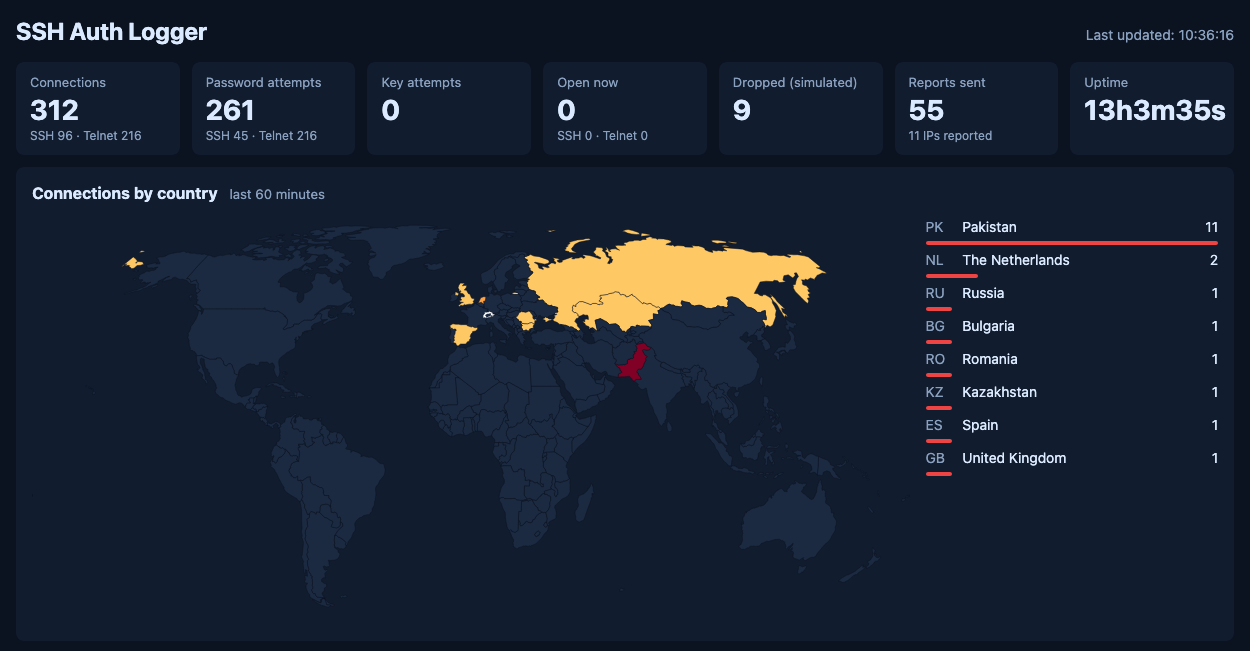The height and width of the screenshot is (651, 1250).
Task: Click the red bar under the Netherlands row
Action: [952, 275]
